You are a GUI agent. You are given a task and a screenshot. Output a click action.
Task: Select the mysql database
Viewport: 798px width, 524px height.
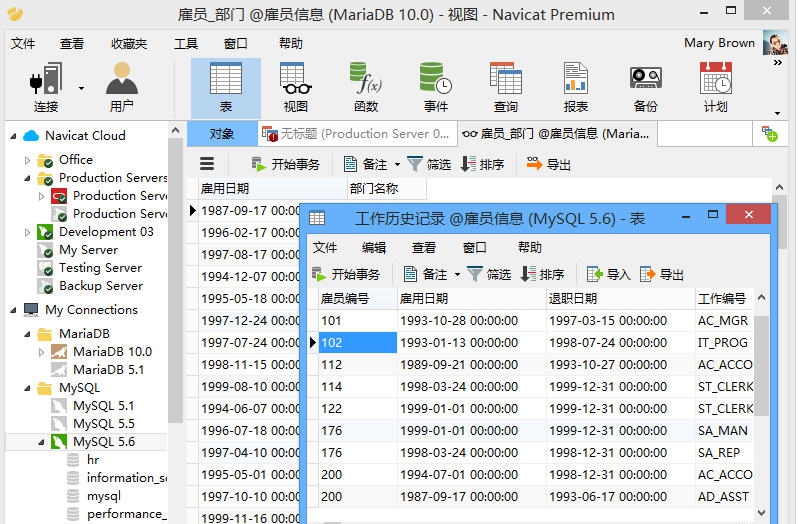click(x=104, y=496)
